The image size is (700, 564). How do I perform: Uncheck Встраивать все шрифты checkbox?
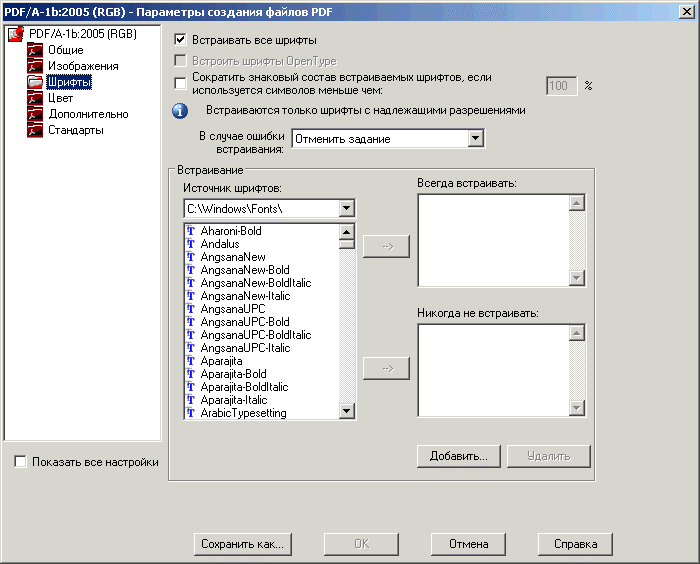click(x=180, y=40)
